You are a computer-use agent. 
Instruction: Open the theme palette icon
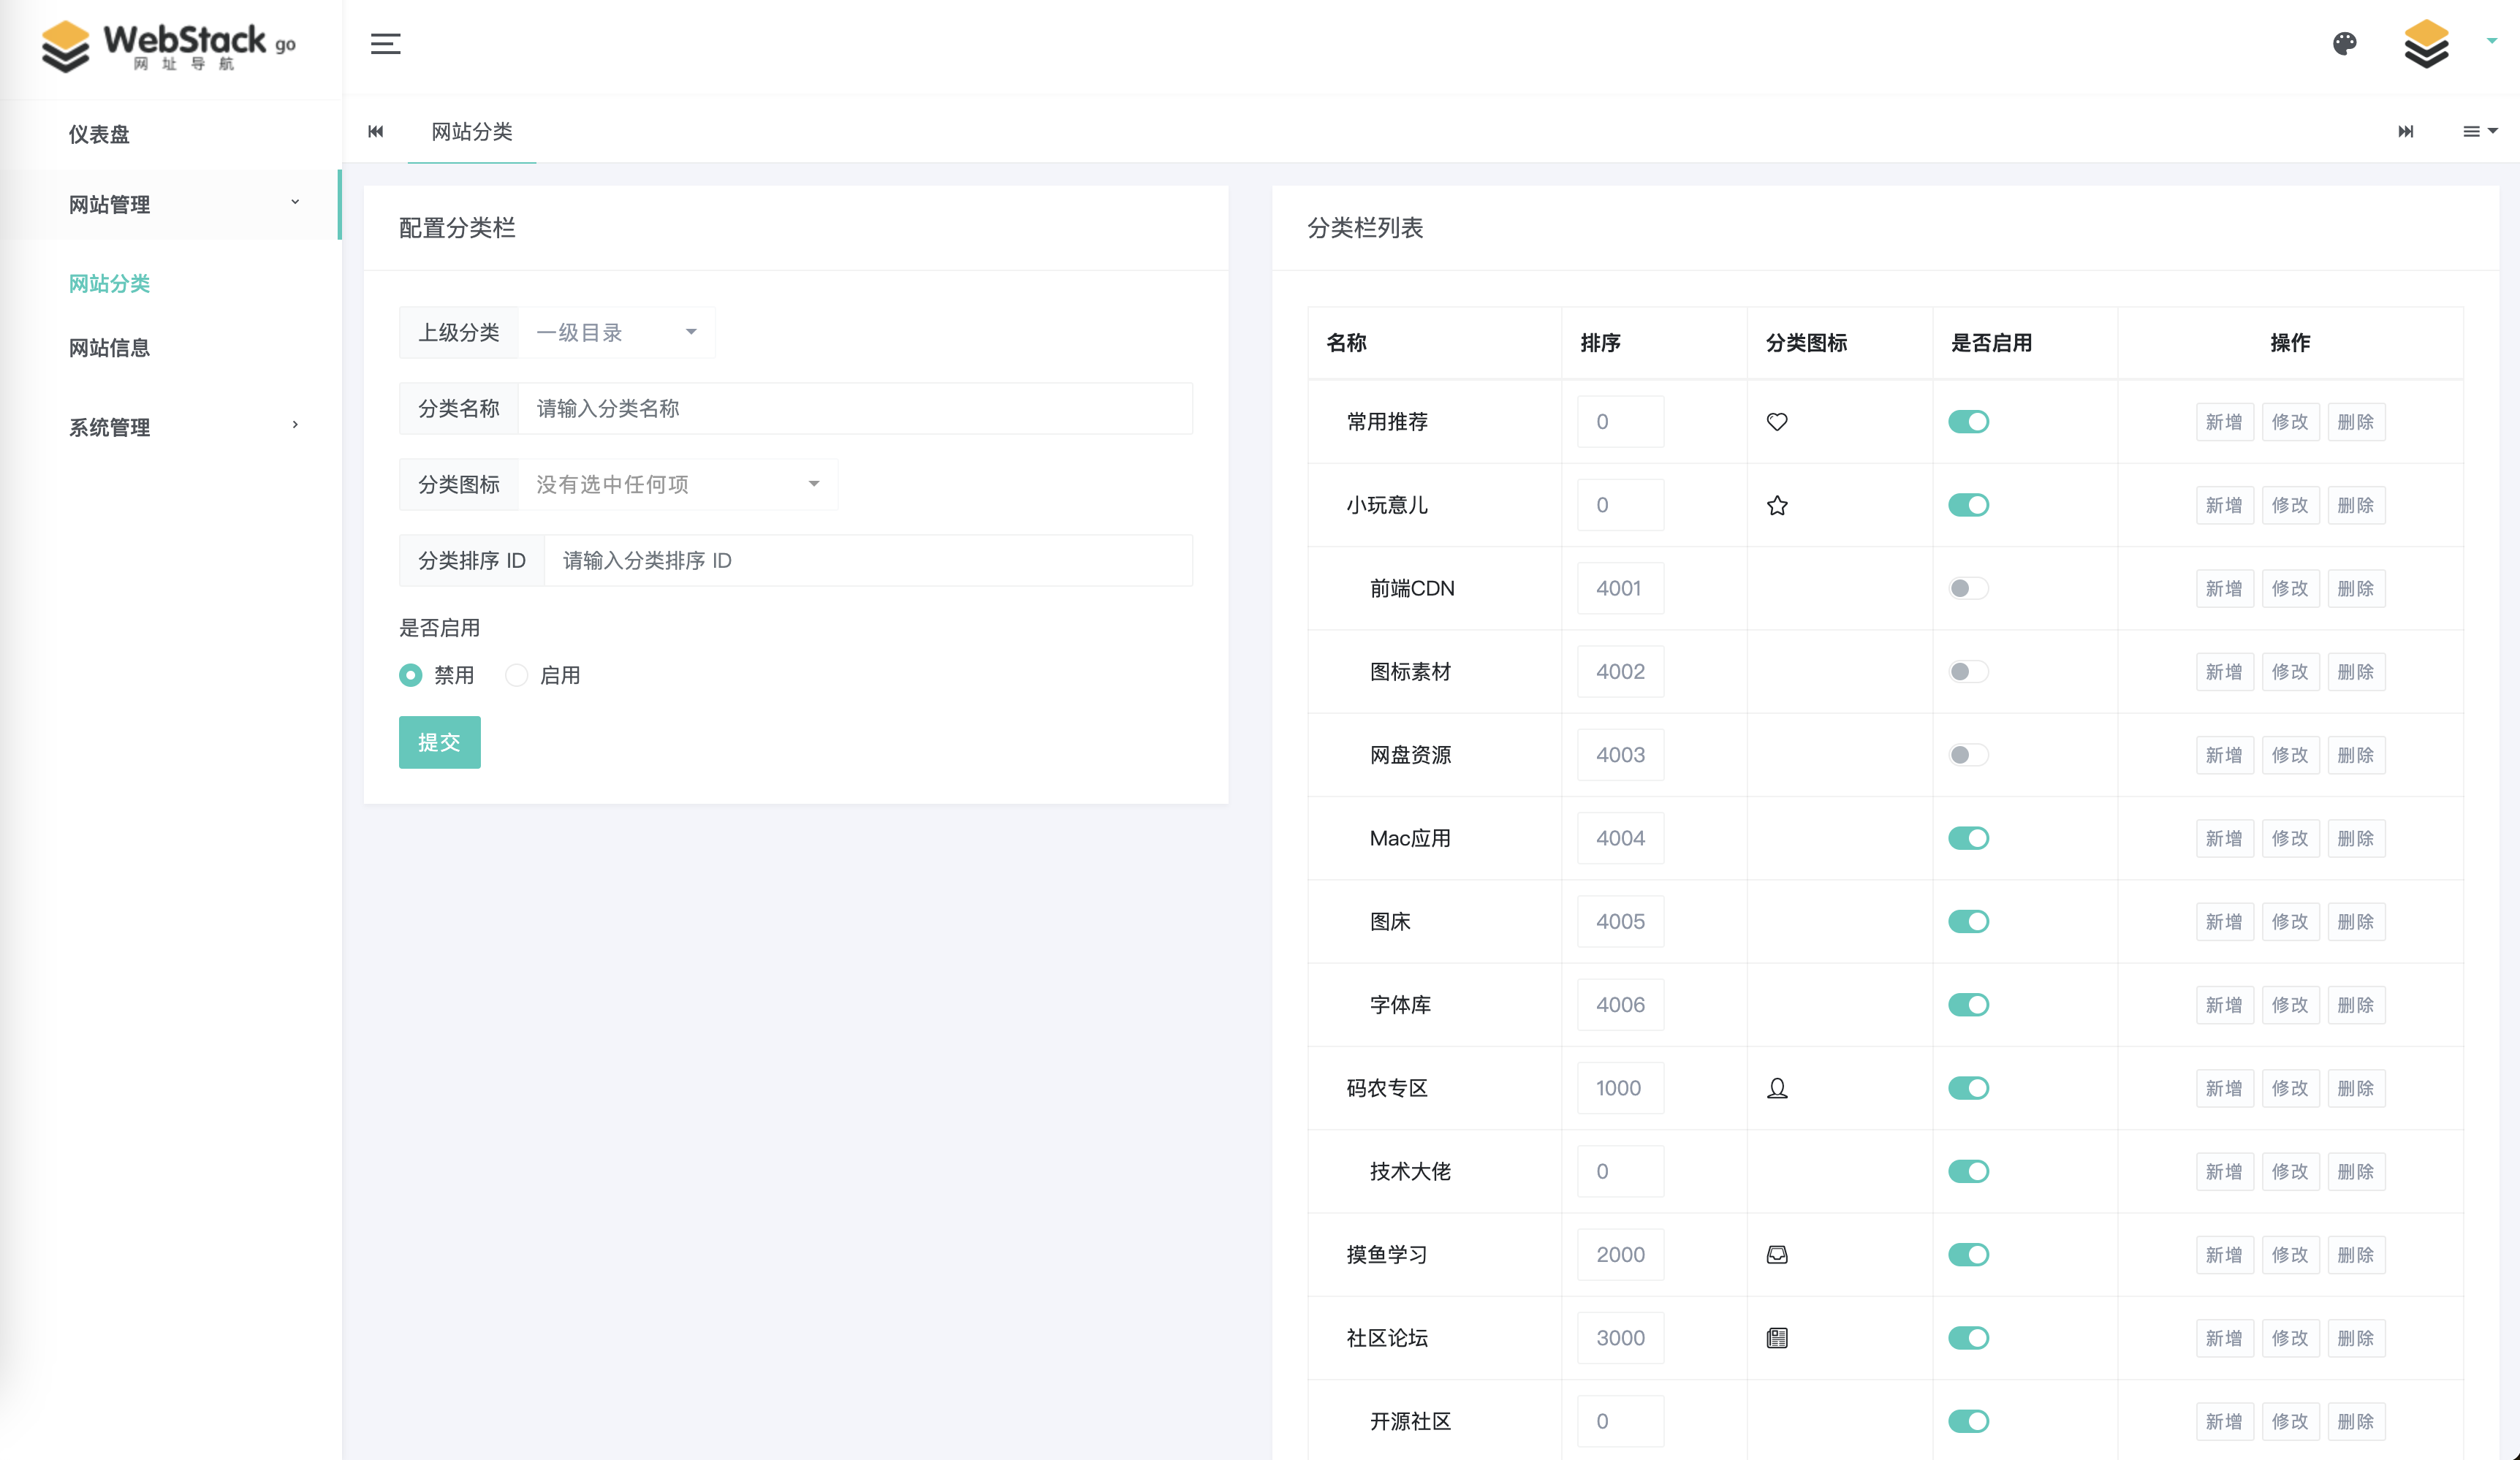click(2344, 44)
